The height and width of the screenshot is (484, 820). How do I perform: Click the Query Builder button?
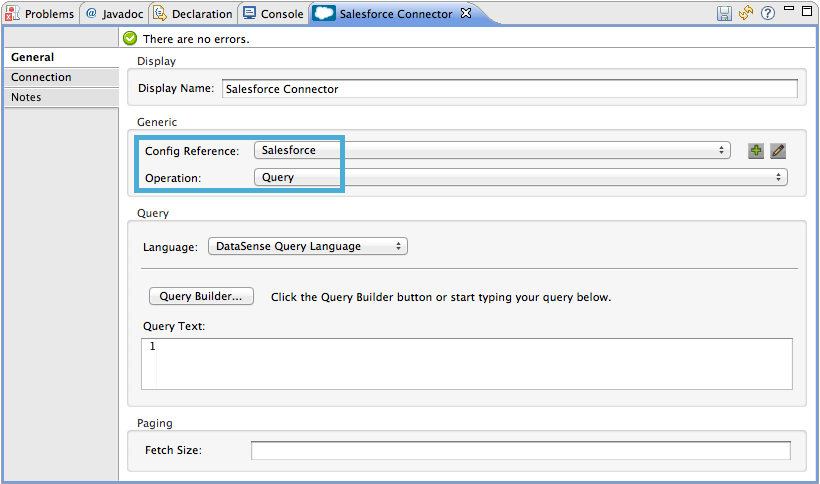pyautogui.click(x=201, y=296)
